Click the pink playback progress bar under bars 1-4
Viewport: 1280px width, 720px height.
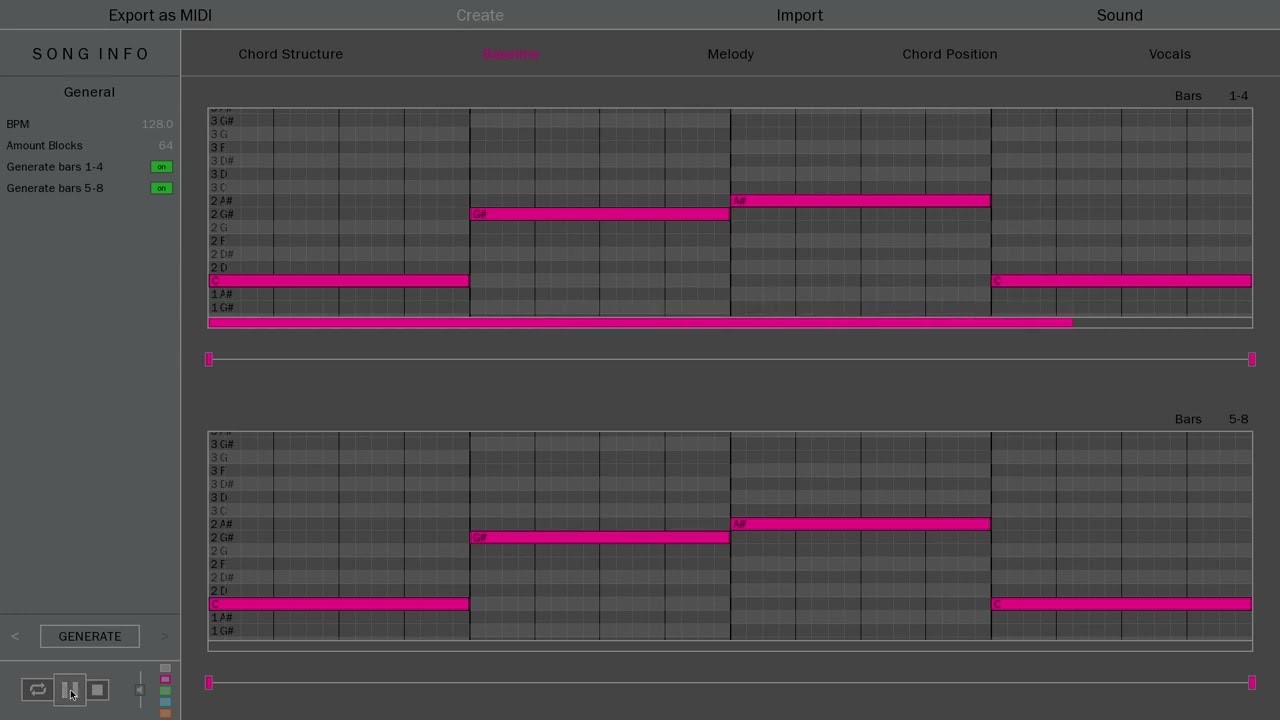coord(640,323)
